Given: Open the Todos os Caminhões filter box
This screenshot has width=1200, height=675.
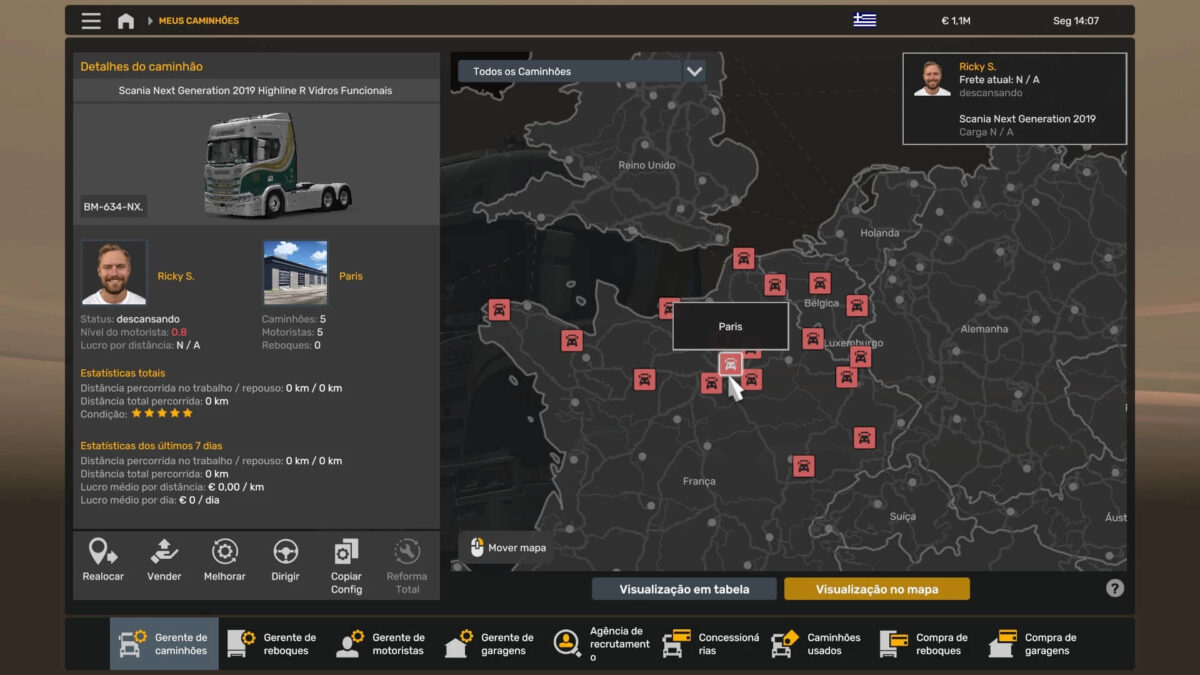Looking at the screenshot, I should (x=570, y=72).
